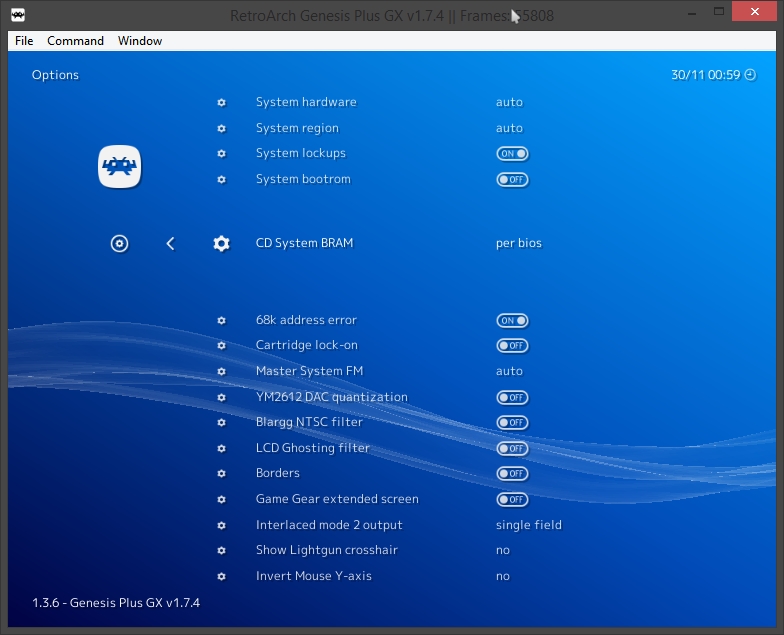The width and height of the screenshot is (784, 635).
Task: Switch on the LCD Ghosting filter toggle
Action: coord(512,448)
